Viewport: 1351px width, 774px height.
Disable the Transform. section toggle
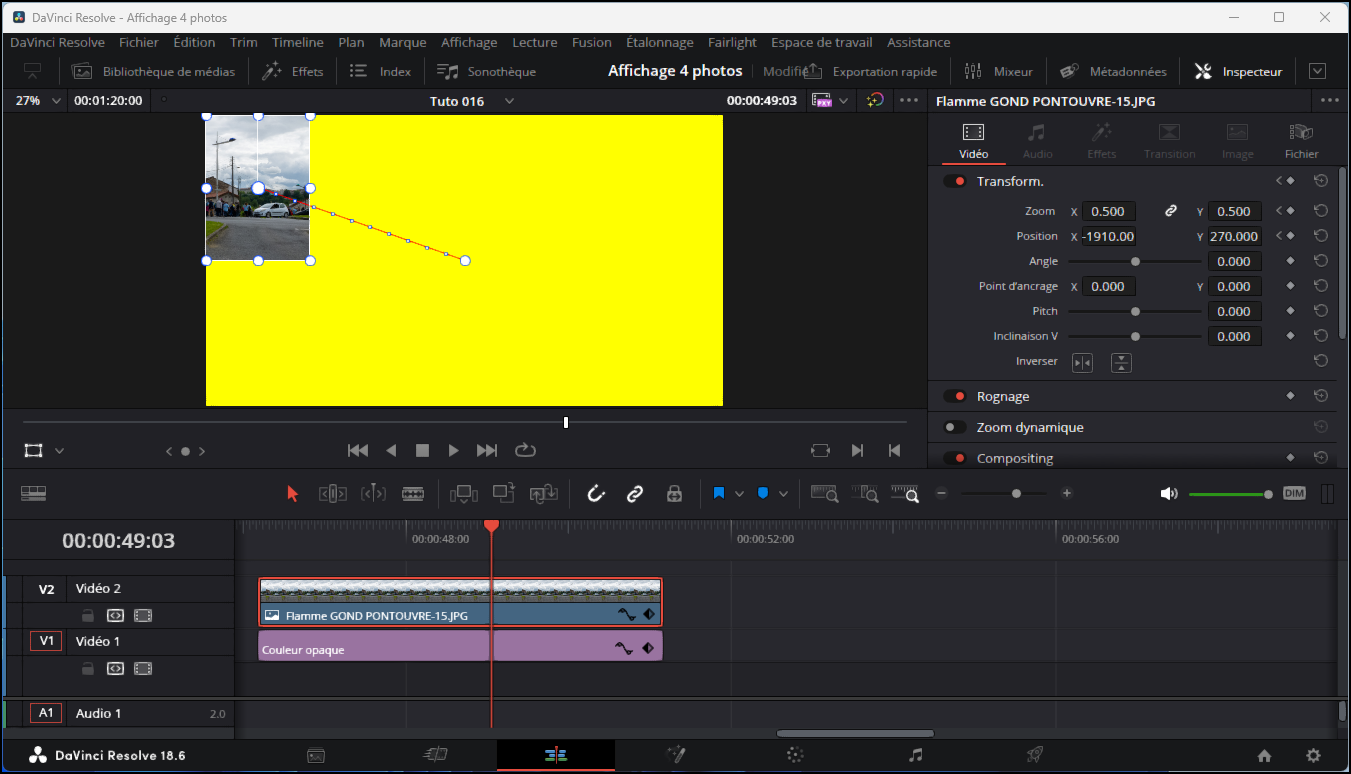coord(955,181)
